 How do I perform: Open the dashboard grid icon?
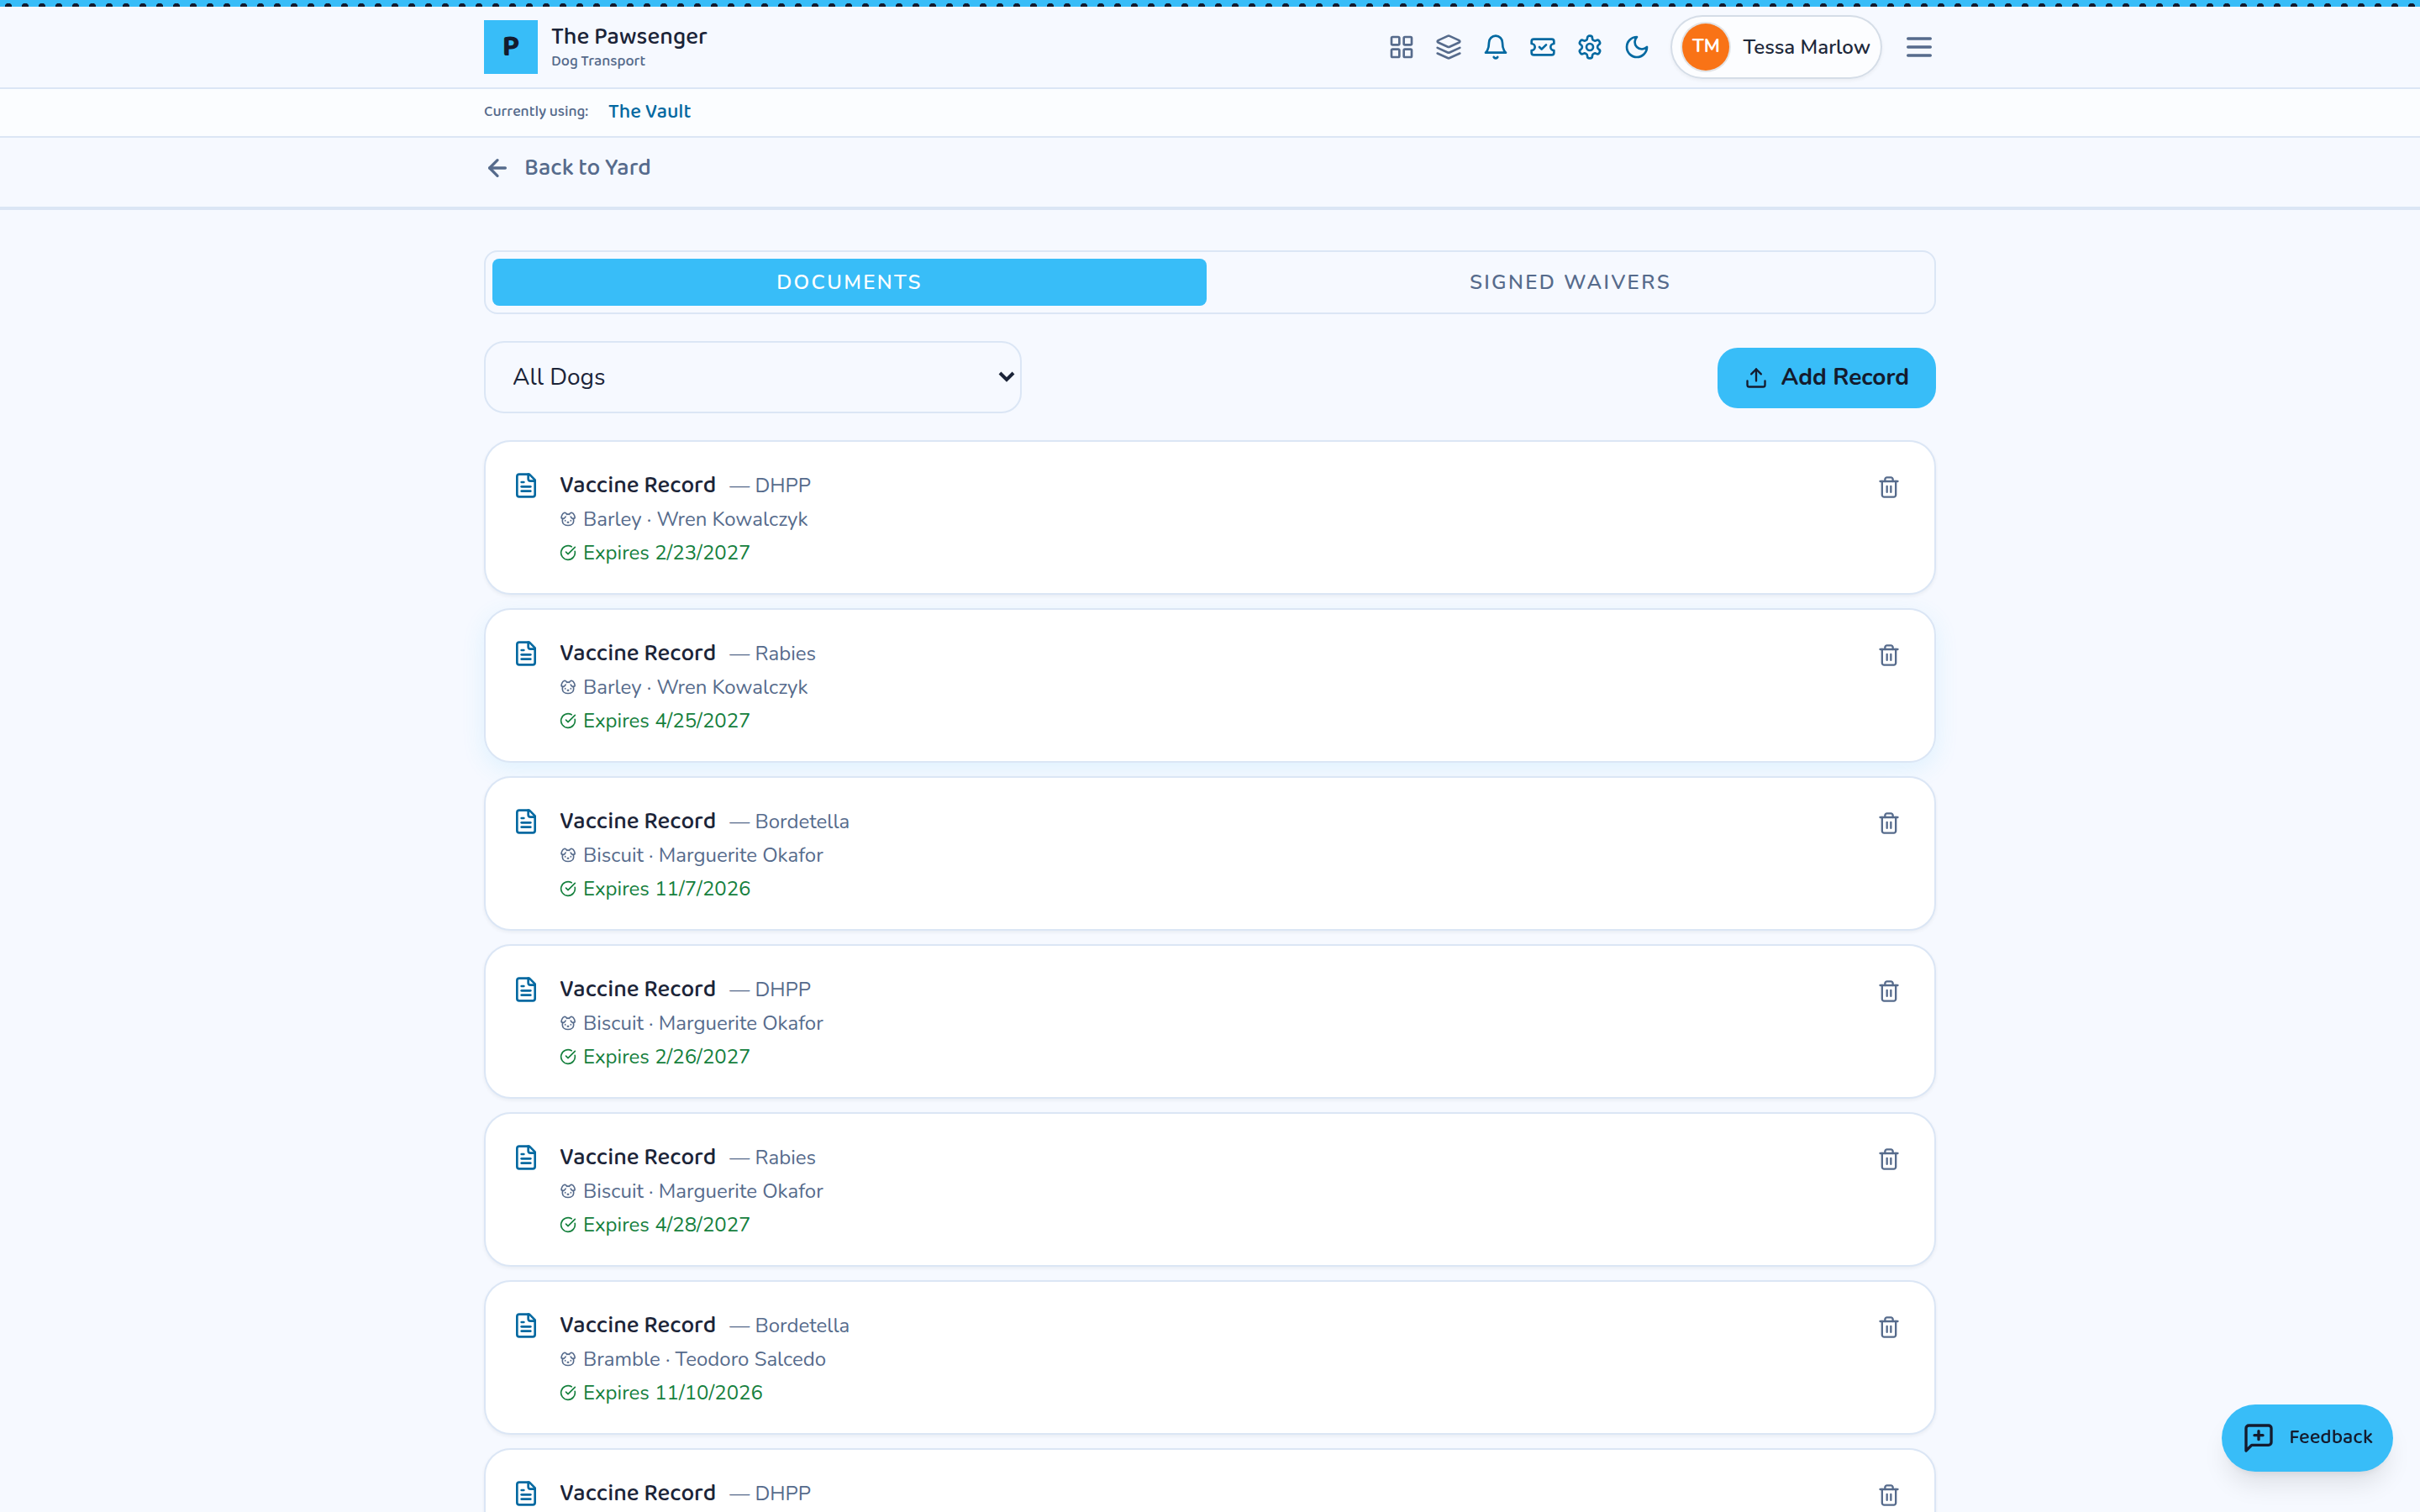pos(1401,47)
